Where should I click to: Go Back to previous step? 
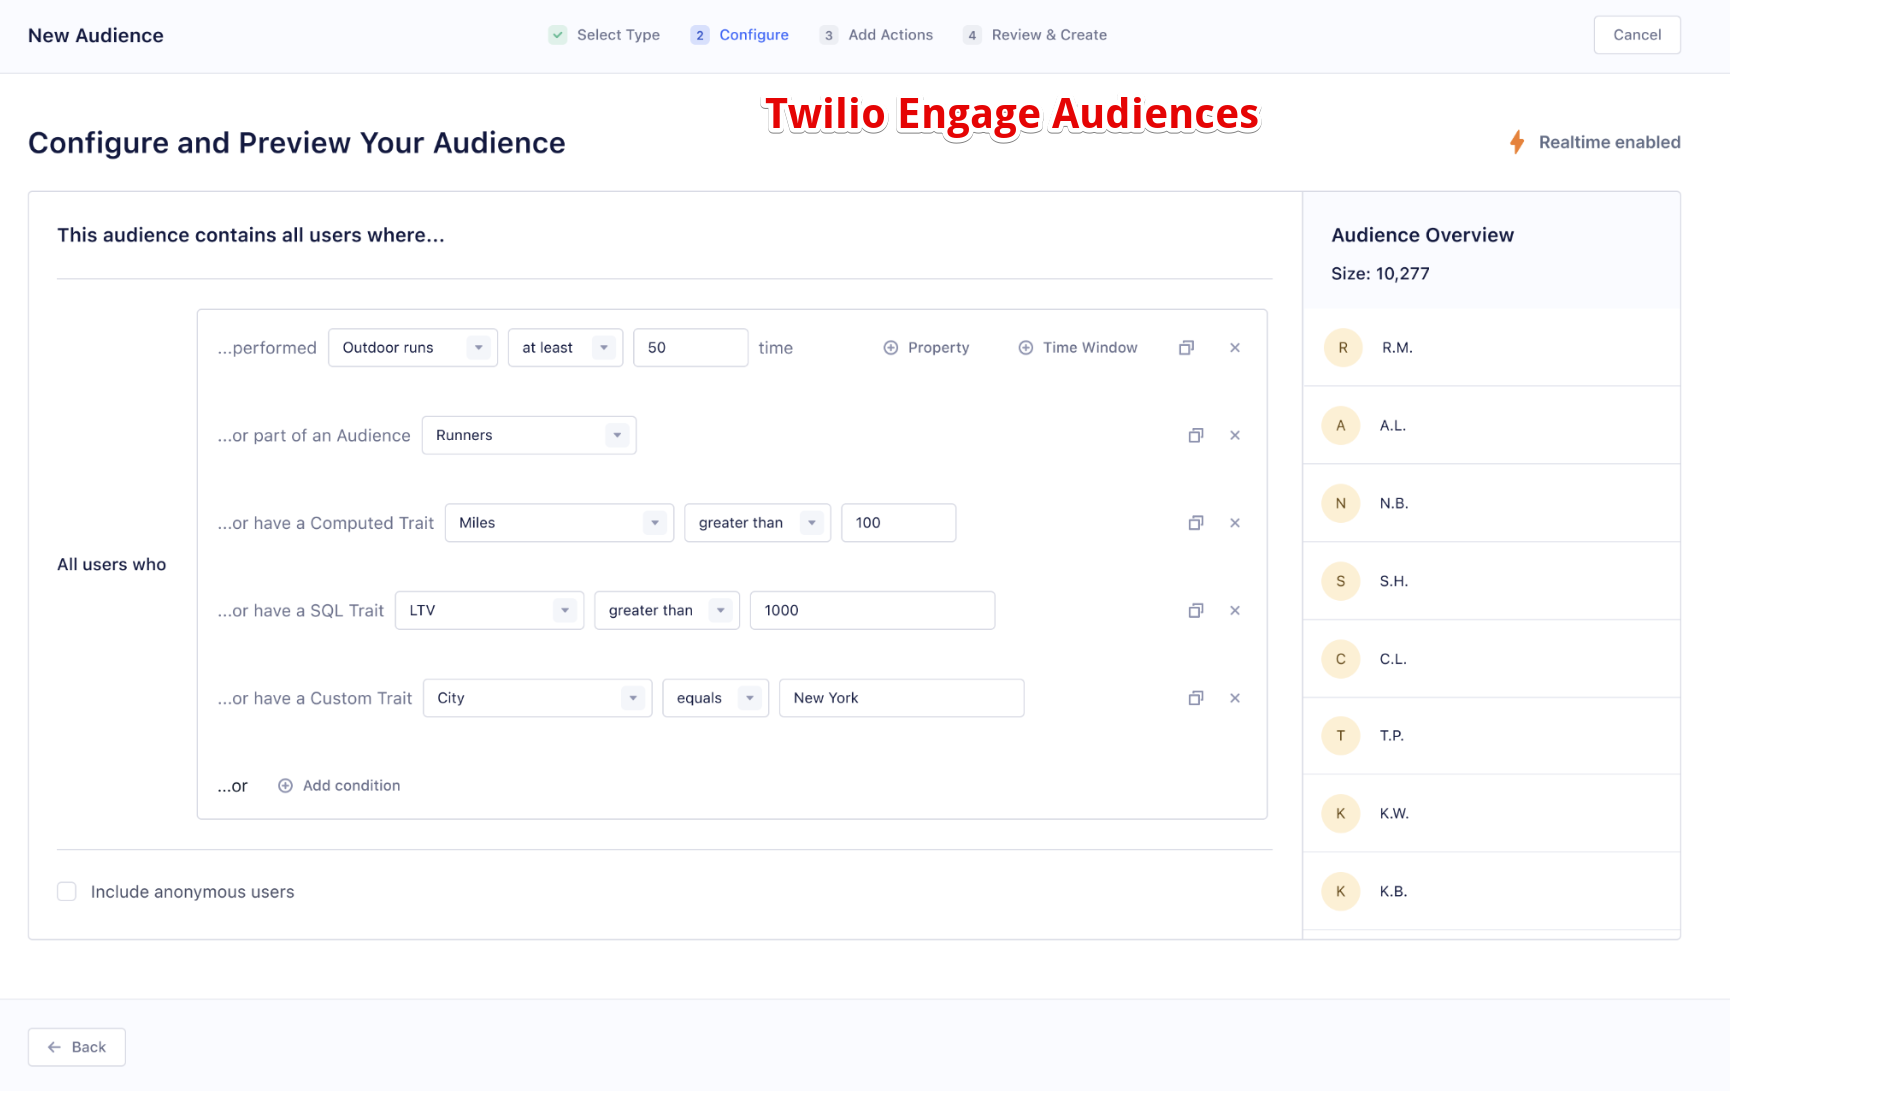tap(77, 1047)
